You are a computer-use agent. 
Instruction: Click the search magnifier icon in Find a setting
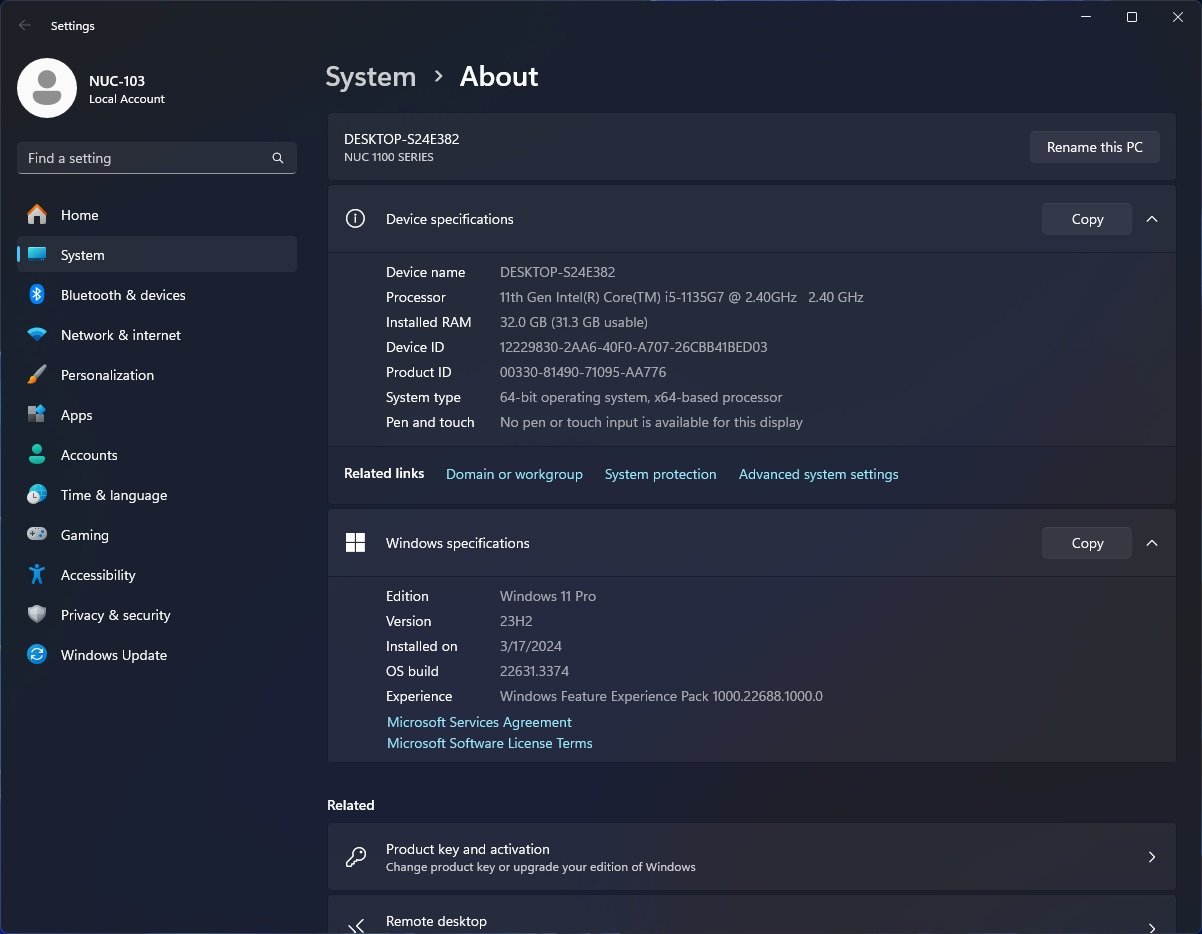(x=278, y=158)
